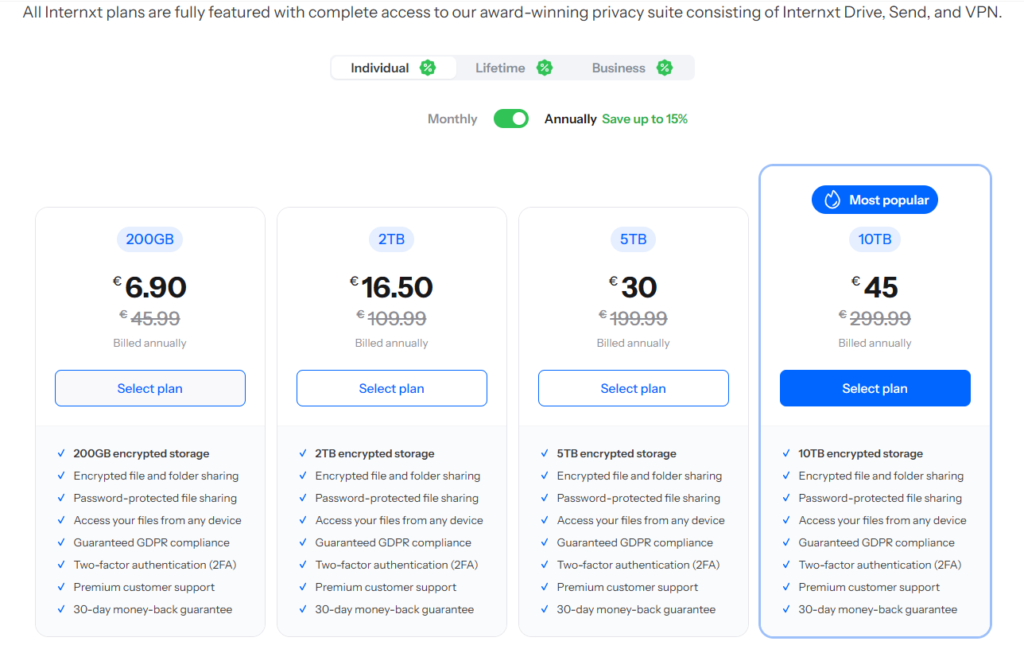Click checkmark beside 2TB encrypted storage

coord(303,453)
